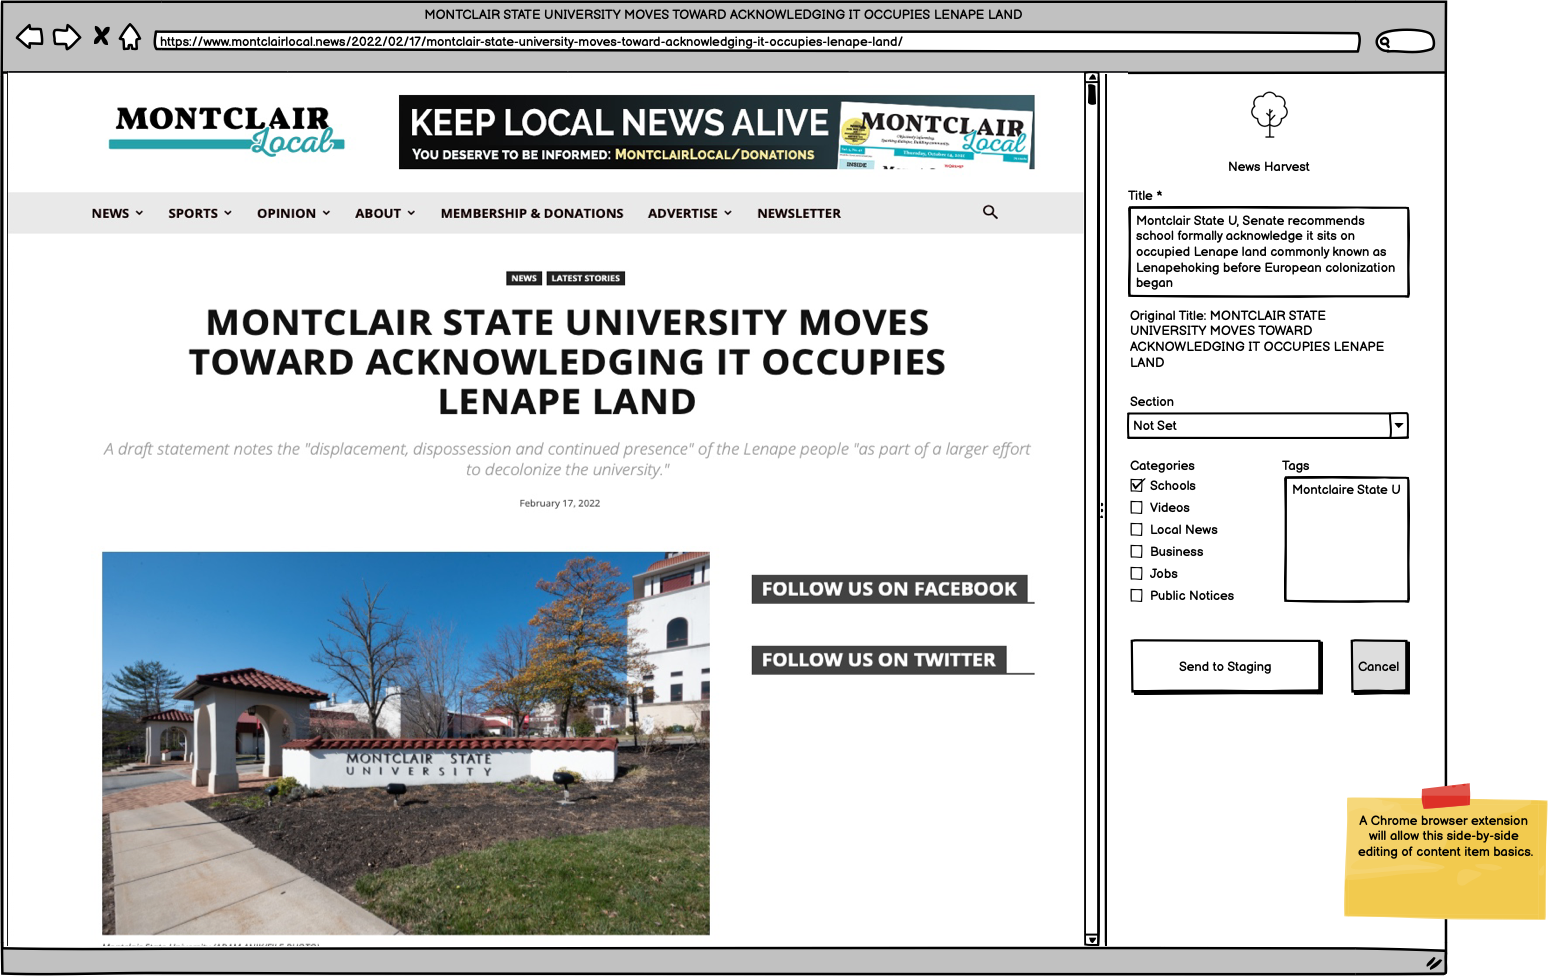Open the NEWSLETTER menu item
Screen dimensions: 1548x976
(x=798, y=213)
